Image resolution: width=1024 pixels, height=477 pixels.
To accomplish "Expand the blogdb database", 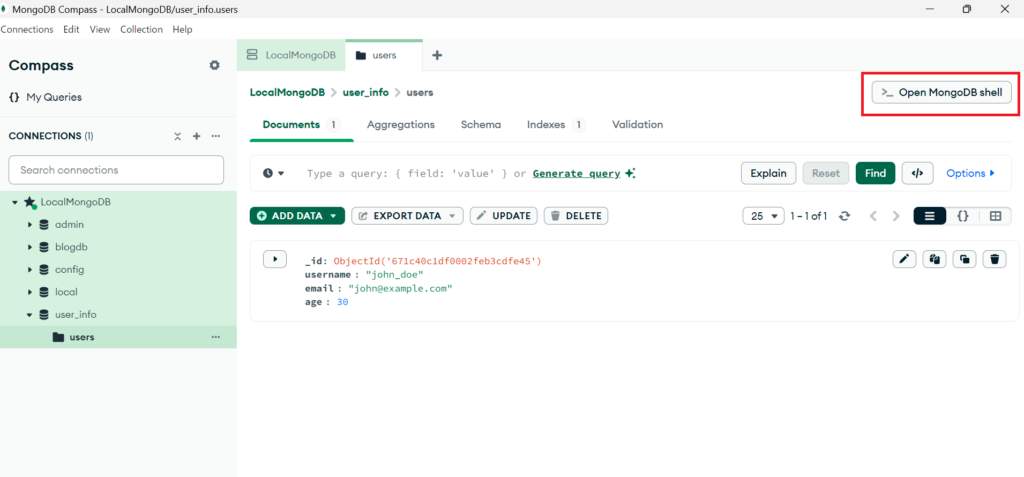I will [x=29, y=247].
